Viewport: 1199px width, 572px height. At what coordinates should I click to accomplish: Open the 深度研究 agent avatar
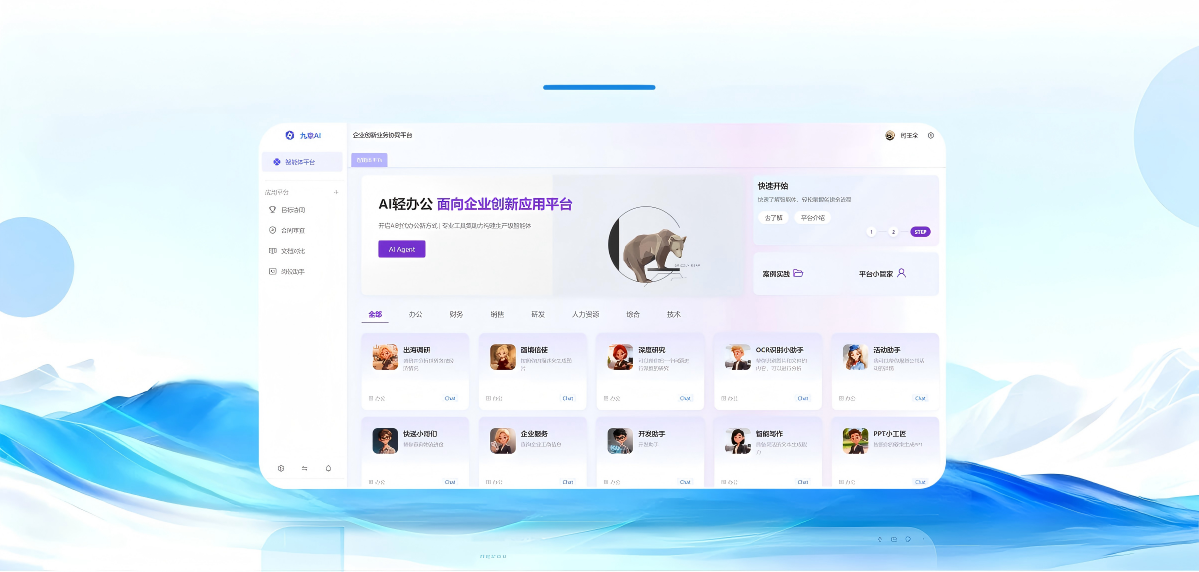coord(620,357)
